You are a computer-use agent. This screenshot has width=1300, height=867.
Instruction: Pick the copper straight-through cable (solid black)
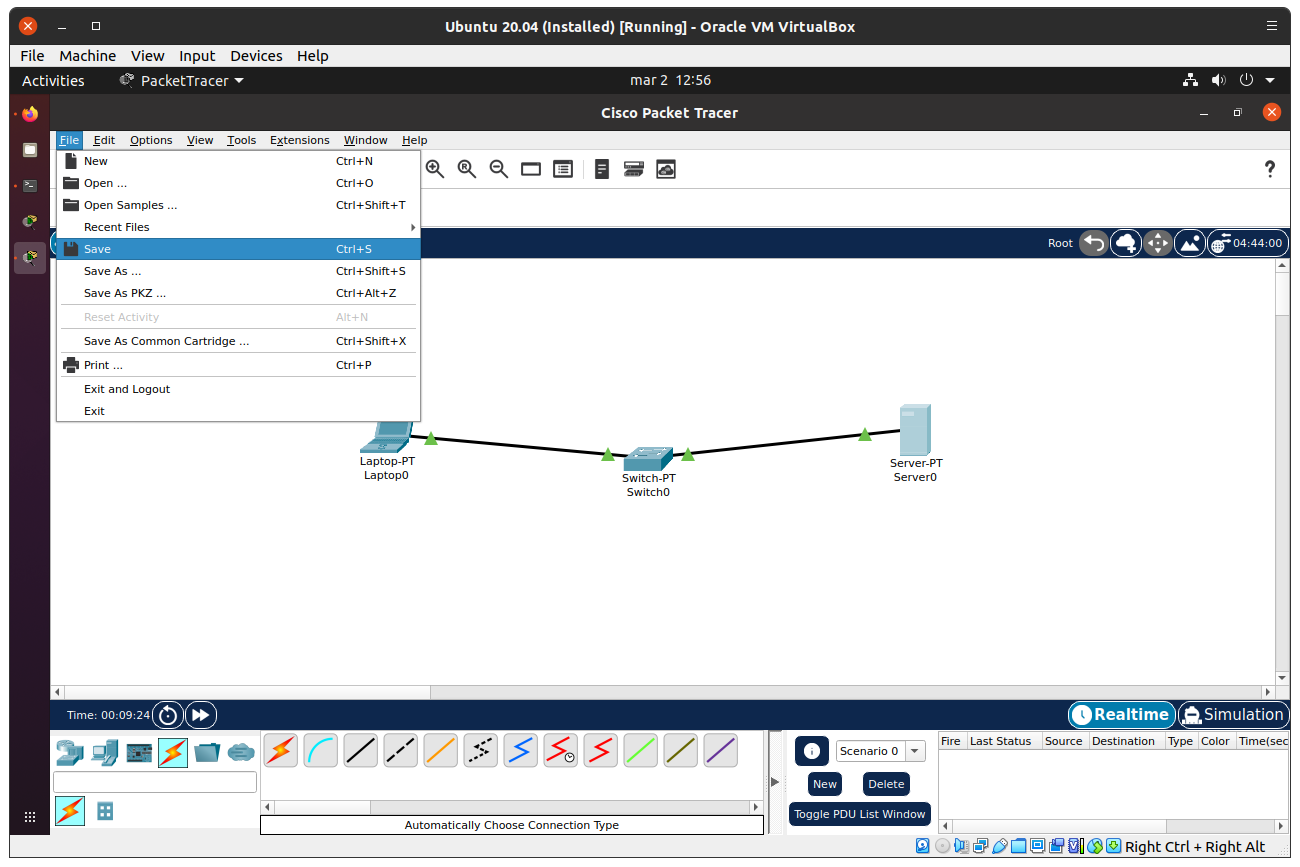[x=360, y=750]
